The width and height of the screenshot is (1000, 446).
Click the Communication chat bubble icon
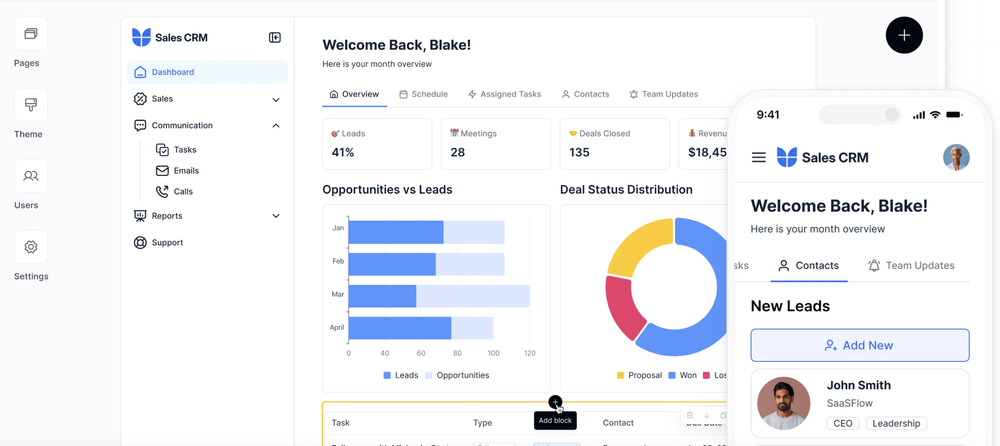(x=140, y=126)
